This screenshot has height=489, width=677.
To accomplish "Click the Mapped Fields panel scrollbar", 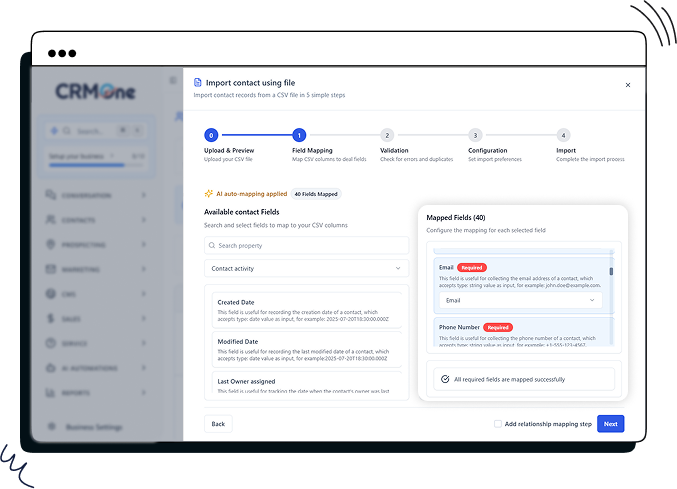I will pos(611,270).
